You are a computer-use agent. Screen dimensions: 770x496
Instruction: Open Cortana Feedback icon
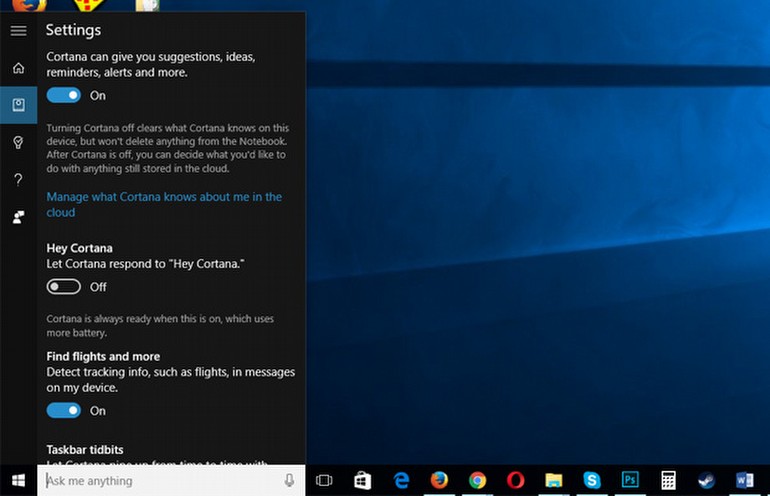[x=19, y=217]
